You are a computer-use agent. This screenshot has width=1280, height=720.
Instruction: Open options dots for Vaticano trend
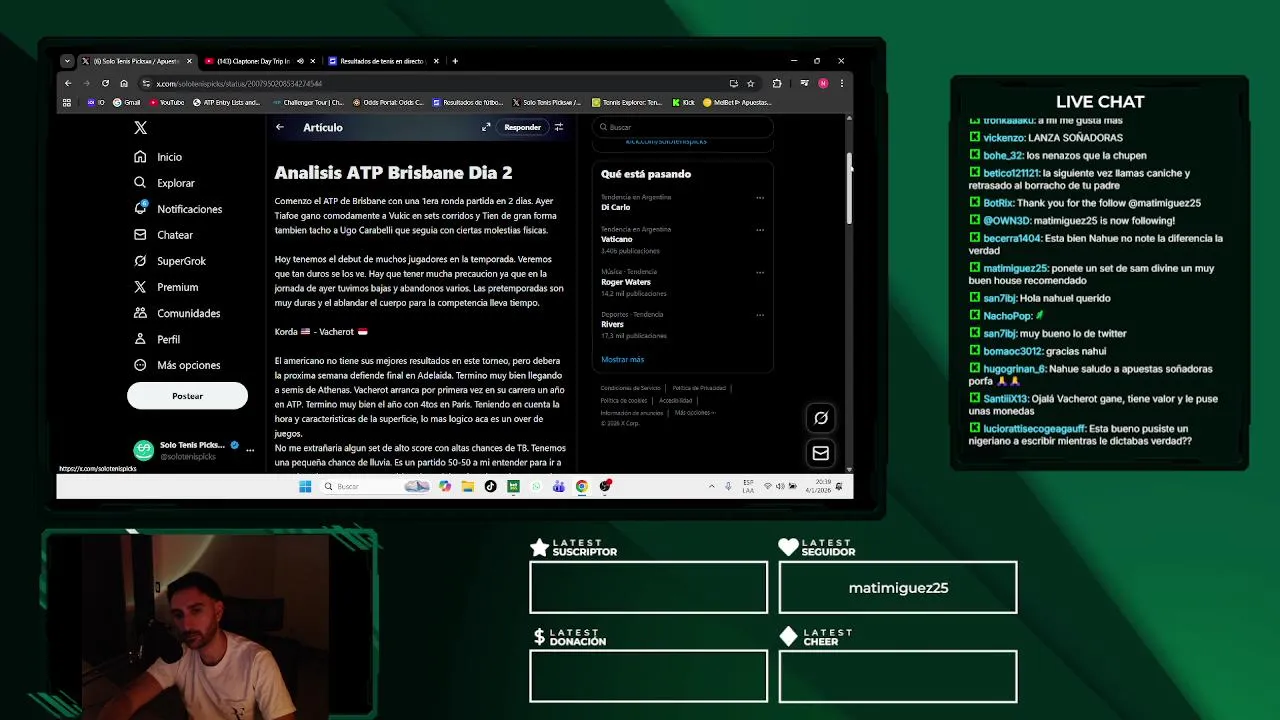[760, 230]
